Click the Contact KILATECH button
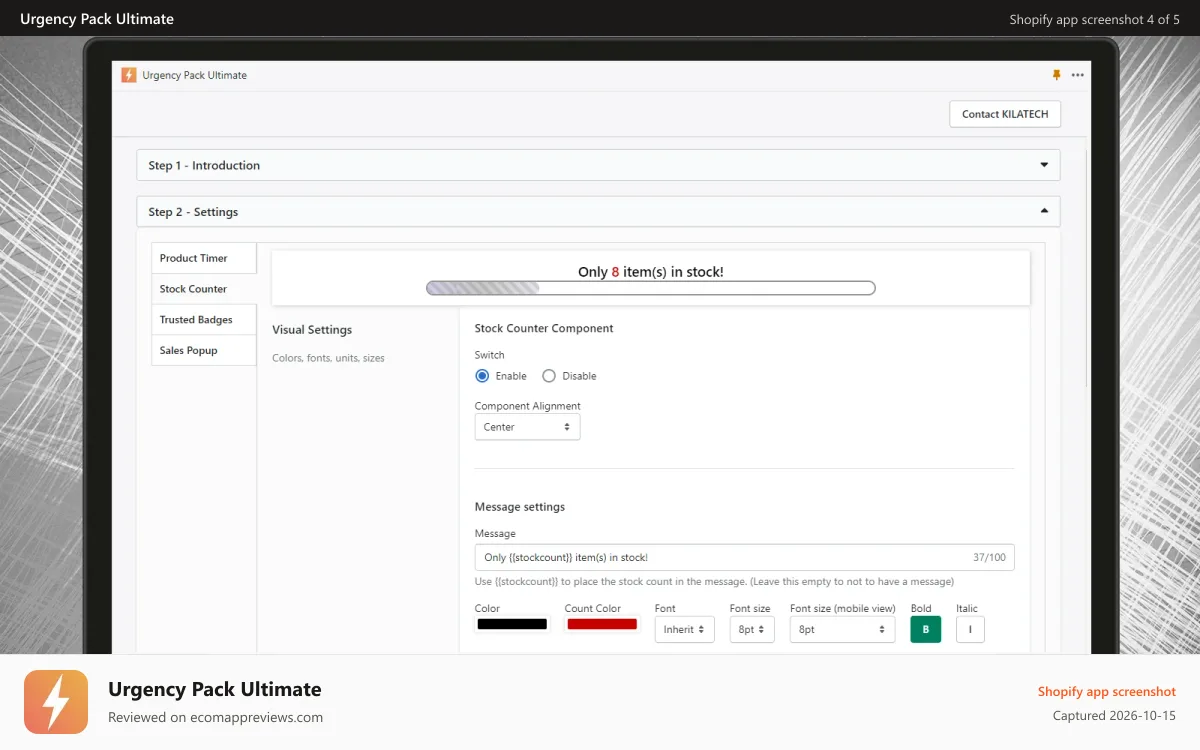This screenshot has height=750, width=1200. [x=1005, y=114]
